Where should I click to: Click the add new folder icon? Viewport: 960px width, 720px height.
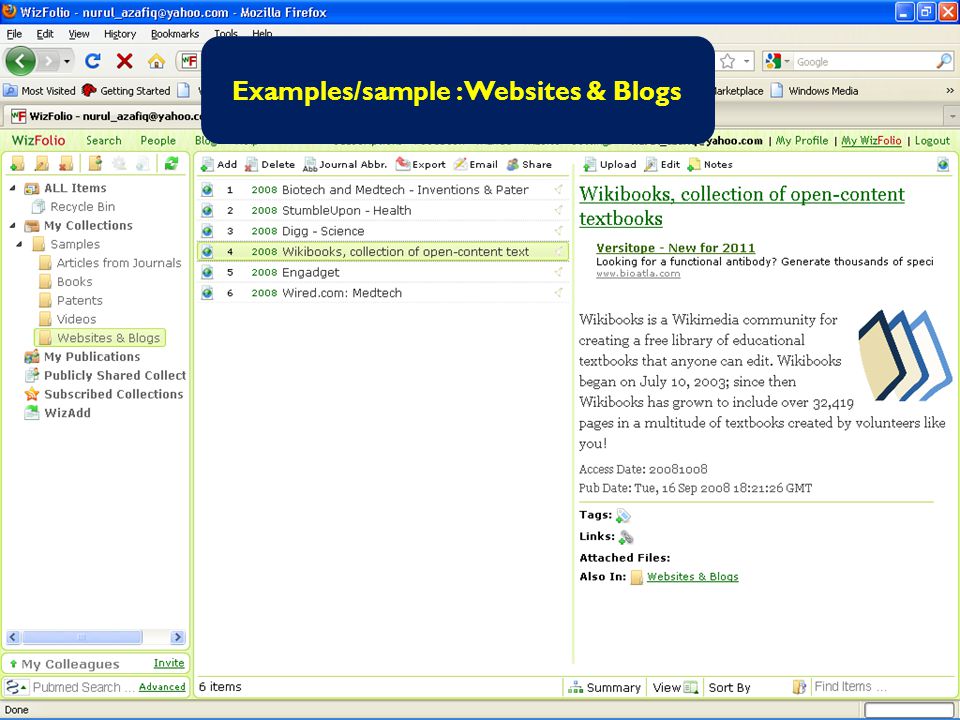17,163
